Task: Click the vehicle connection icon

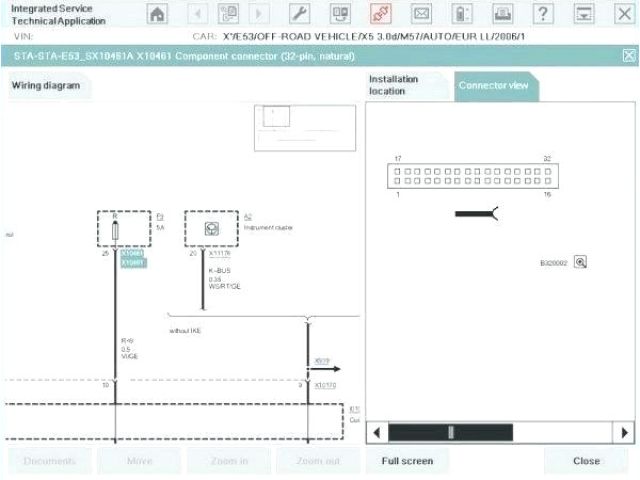Action: coord(380,14)
